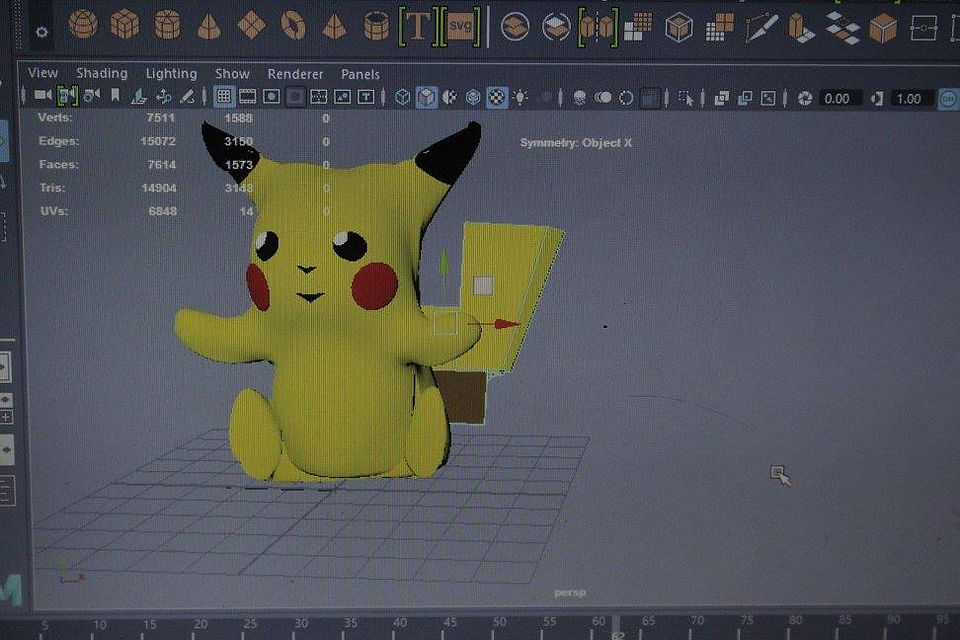Click the cube-in-wireframe-box shelf icon
The height and width of the screenshot is (640, 960).
click(678, 28)
